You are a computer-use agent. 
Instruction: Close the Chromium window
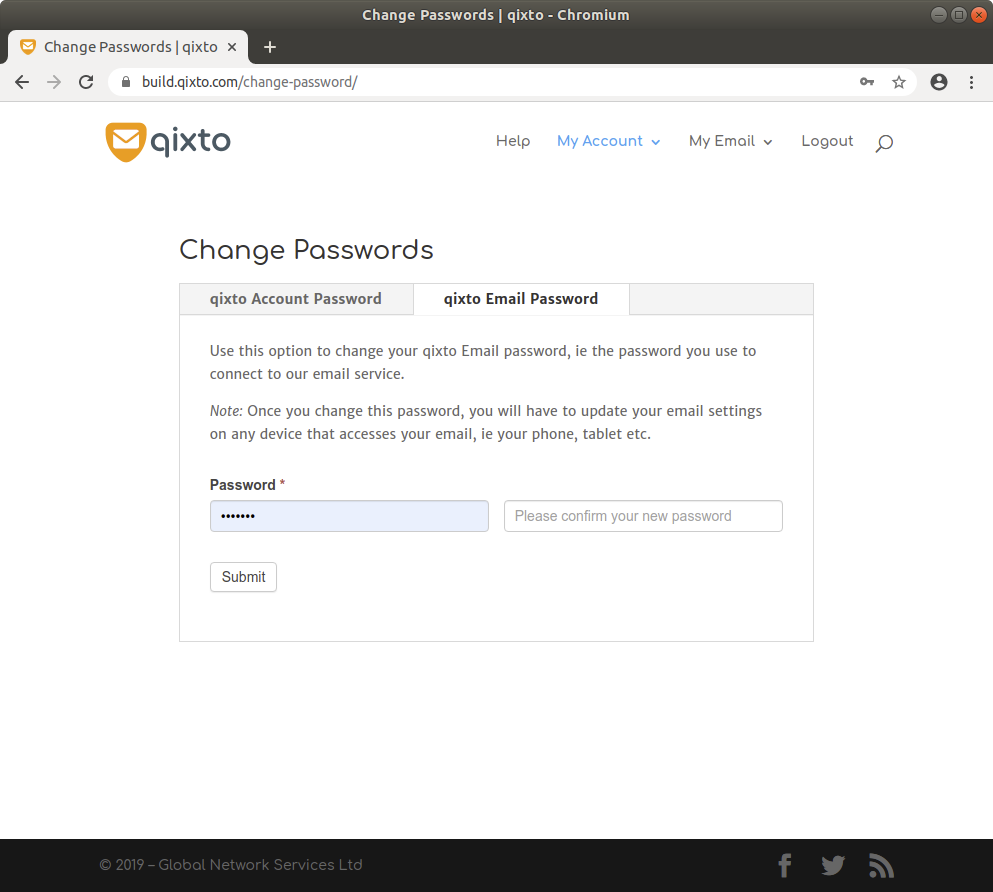click(x=978, y=15)
